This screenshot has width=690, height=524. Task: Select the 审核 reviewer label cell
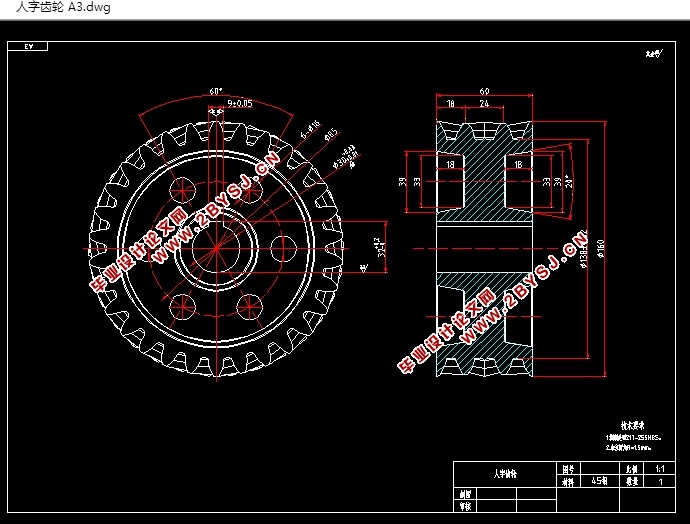[465, 506]
